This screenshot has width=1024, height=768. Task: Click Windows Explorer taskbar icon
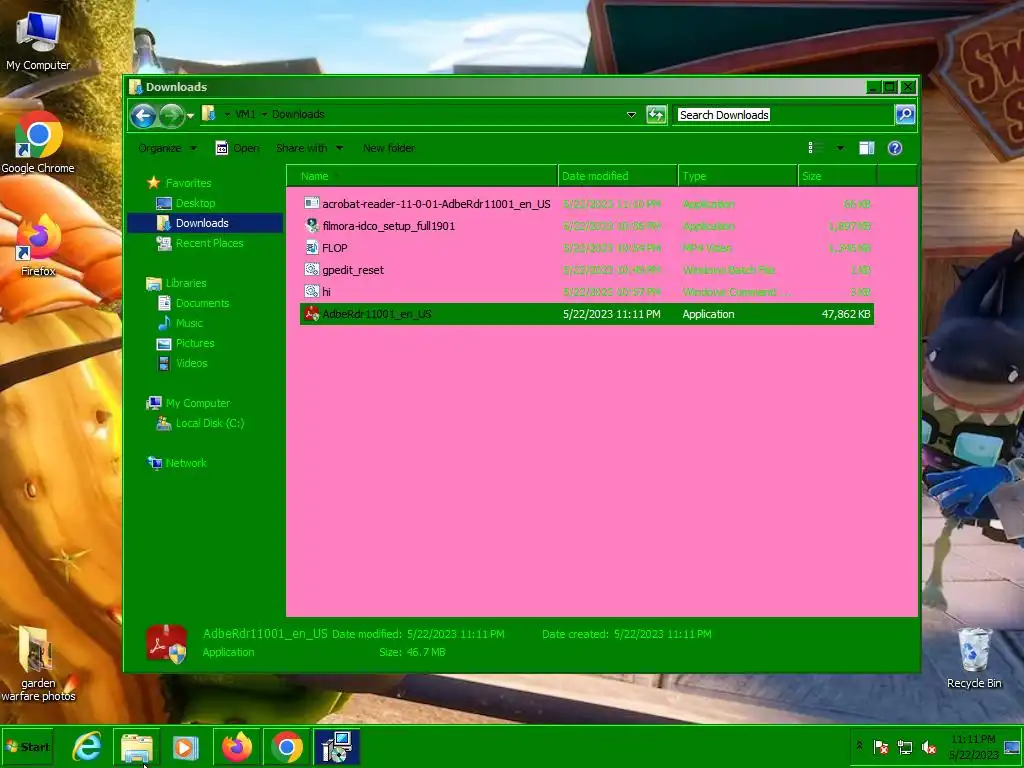pyautogui.click(x=136, y=747)
